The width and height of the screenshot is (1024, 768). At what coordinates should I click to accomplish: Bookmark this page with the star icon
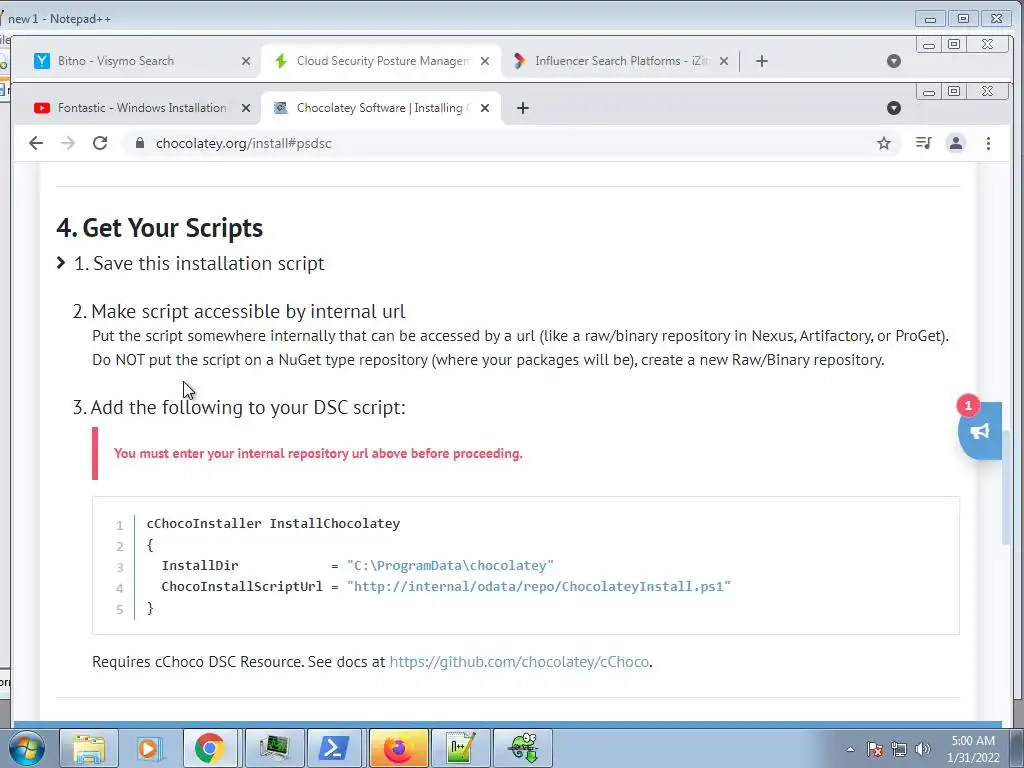pyautogui.click(x=884, y=143)
